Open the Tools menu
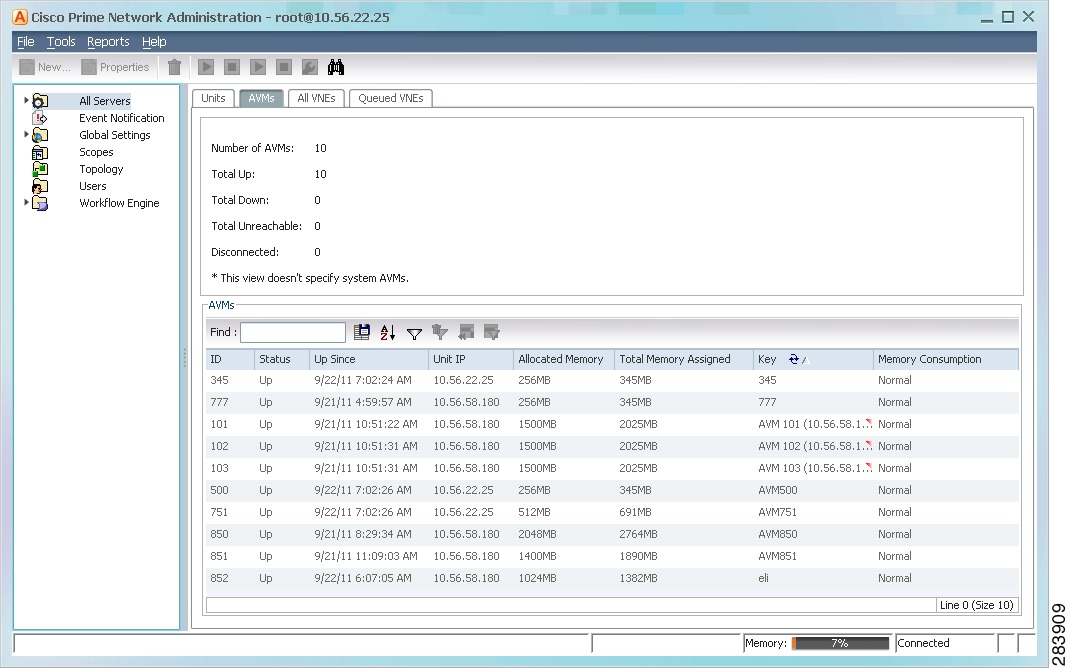The image size is (1070, 668). [x=61, y=42]
